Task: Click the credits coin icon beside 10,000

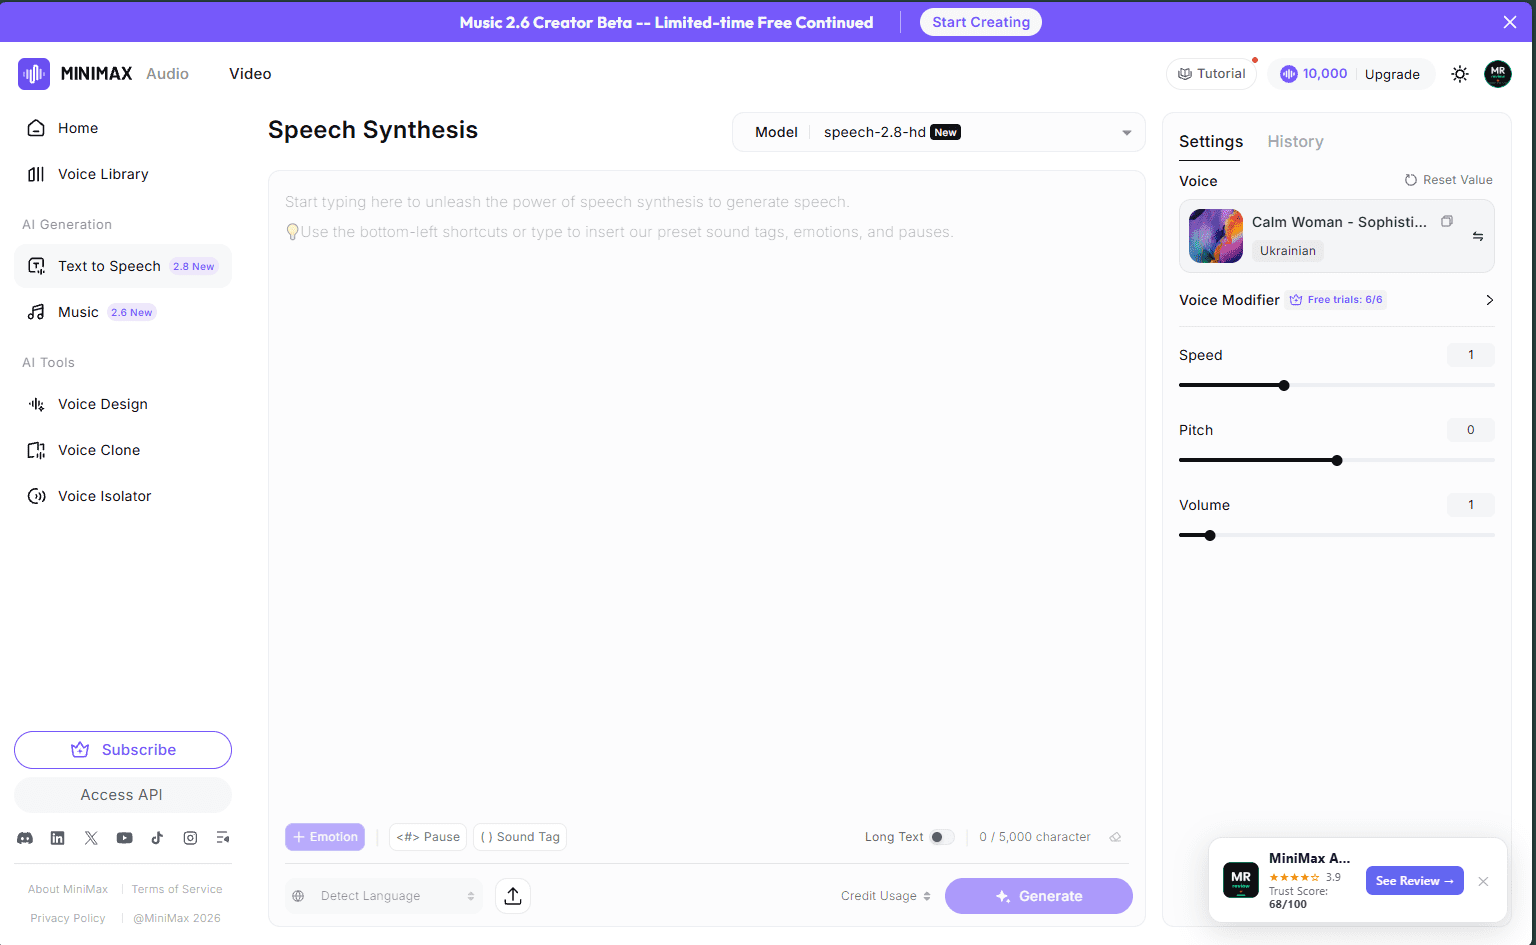Action: (1289, 74)
